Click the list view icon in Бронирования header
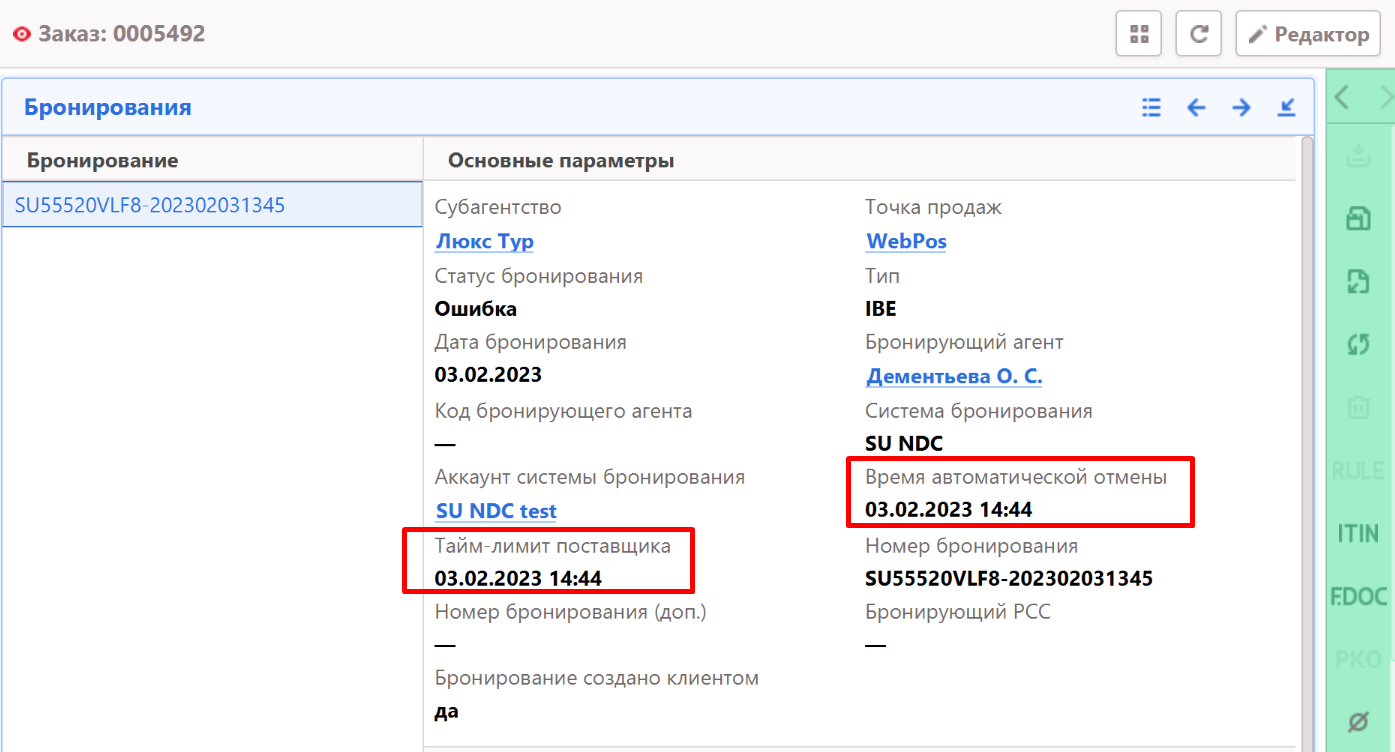1395x752 pixels. pyautogui.click(x=1151, y=107)
